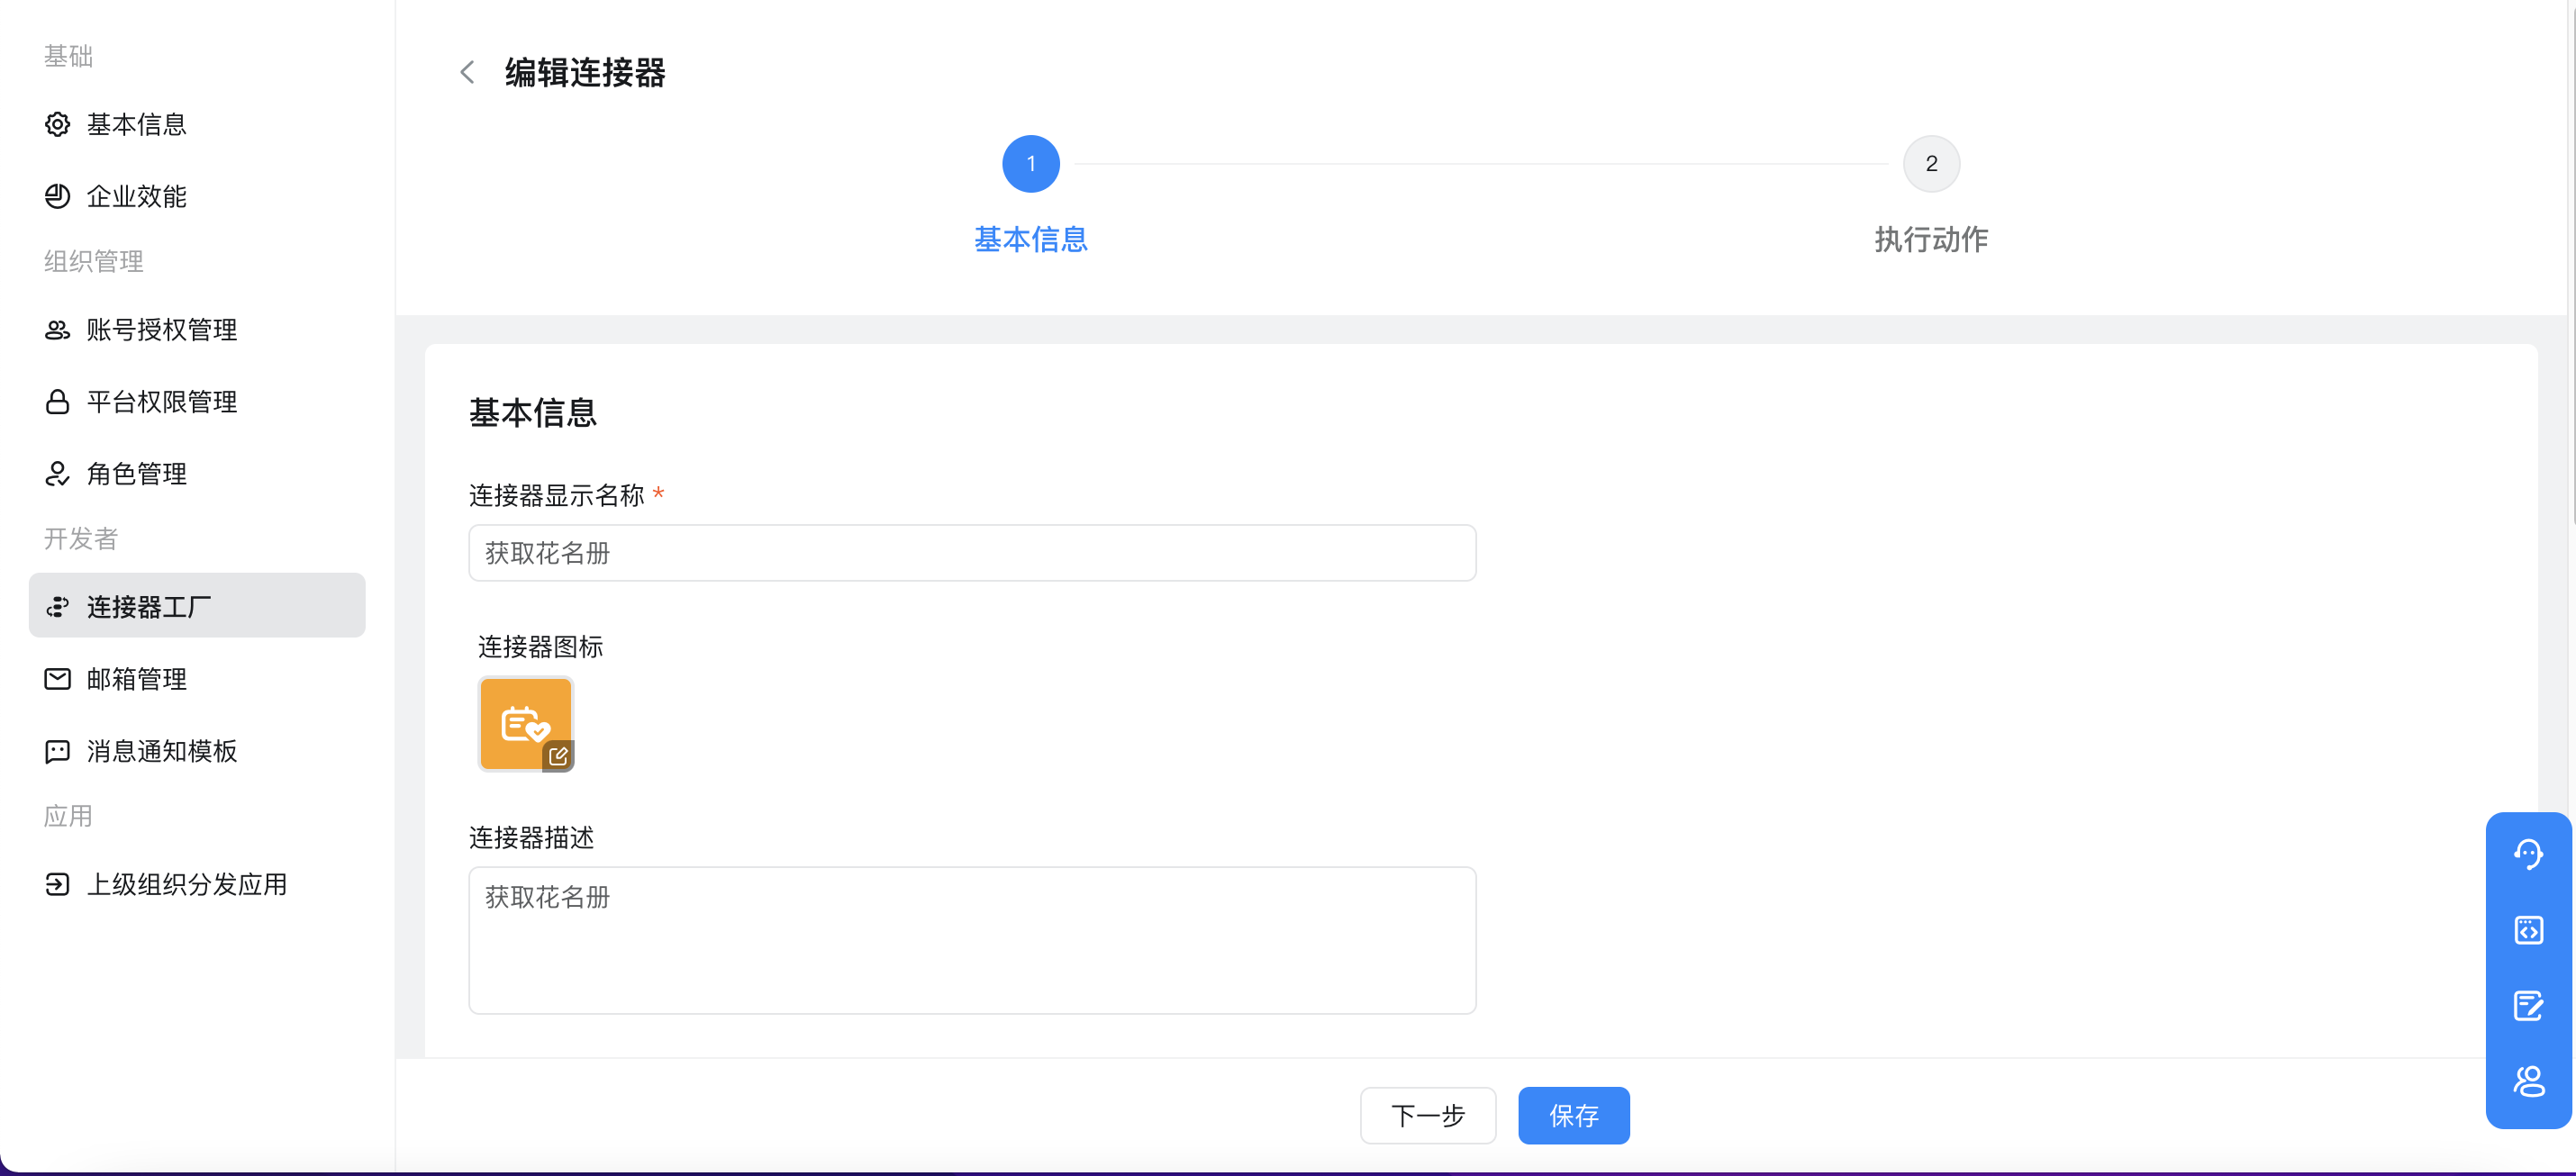
Task: Click the blue 保存 button
Action: [1573, 1115]
